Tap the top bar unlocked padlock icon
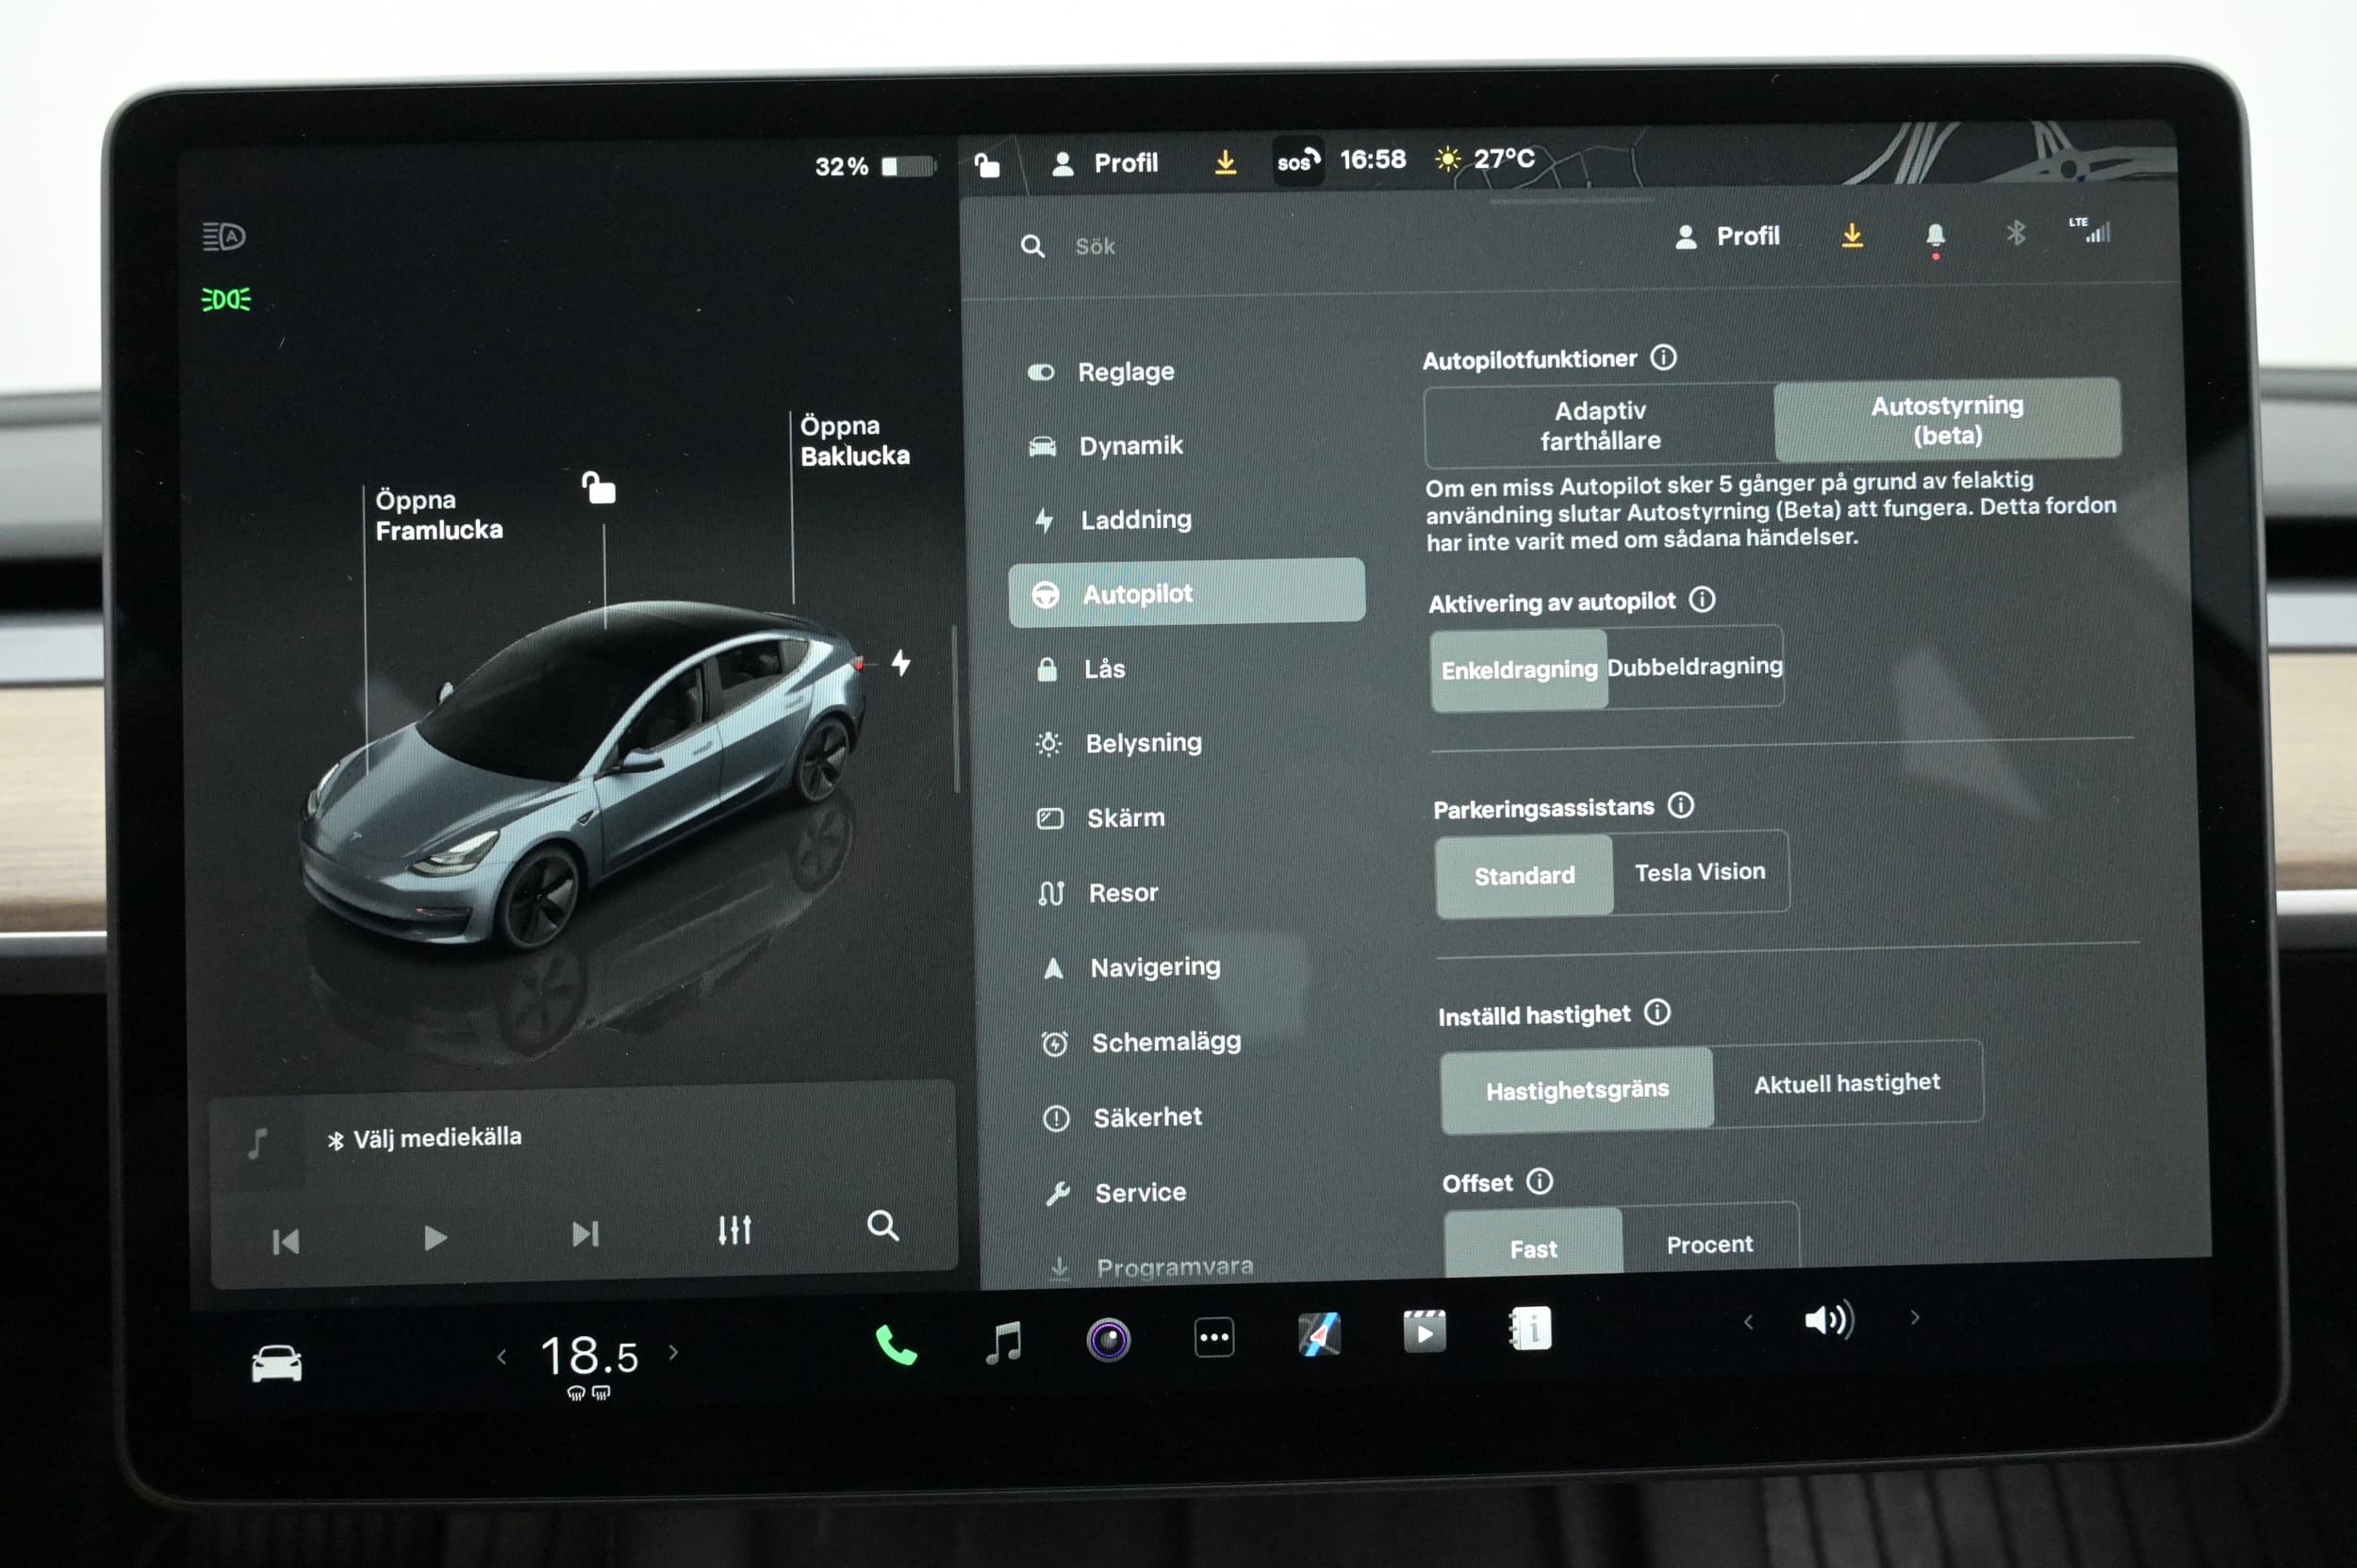 987,164
